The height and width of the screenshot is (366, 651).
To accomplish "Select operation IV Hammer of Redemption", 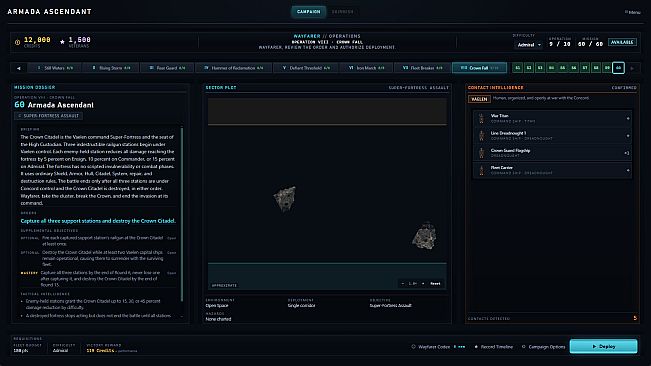I will (233, 68).
